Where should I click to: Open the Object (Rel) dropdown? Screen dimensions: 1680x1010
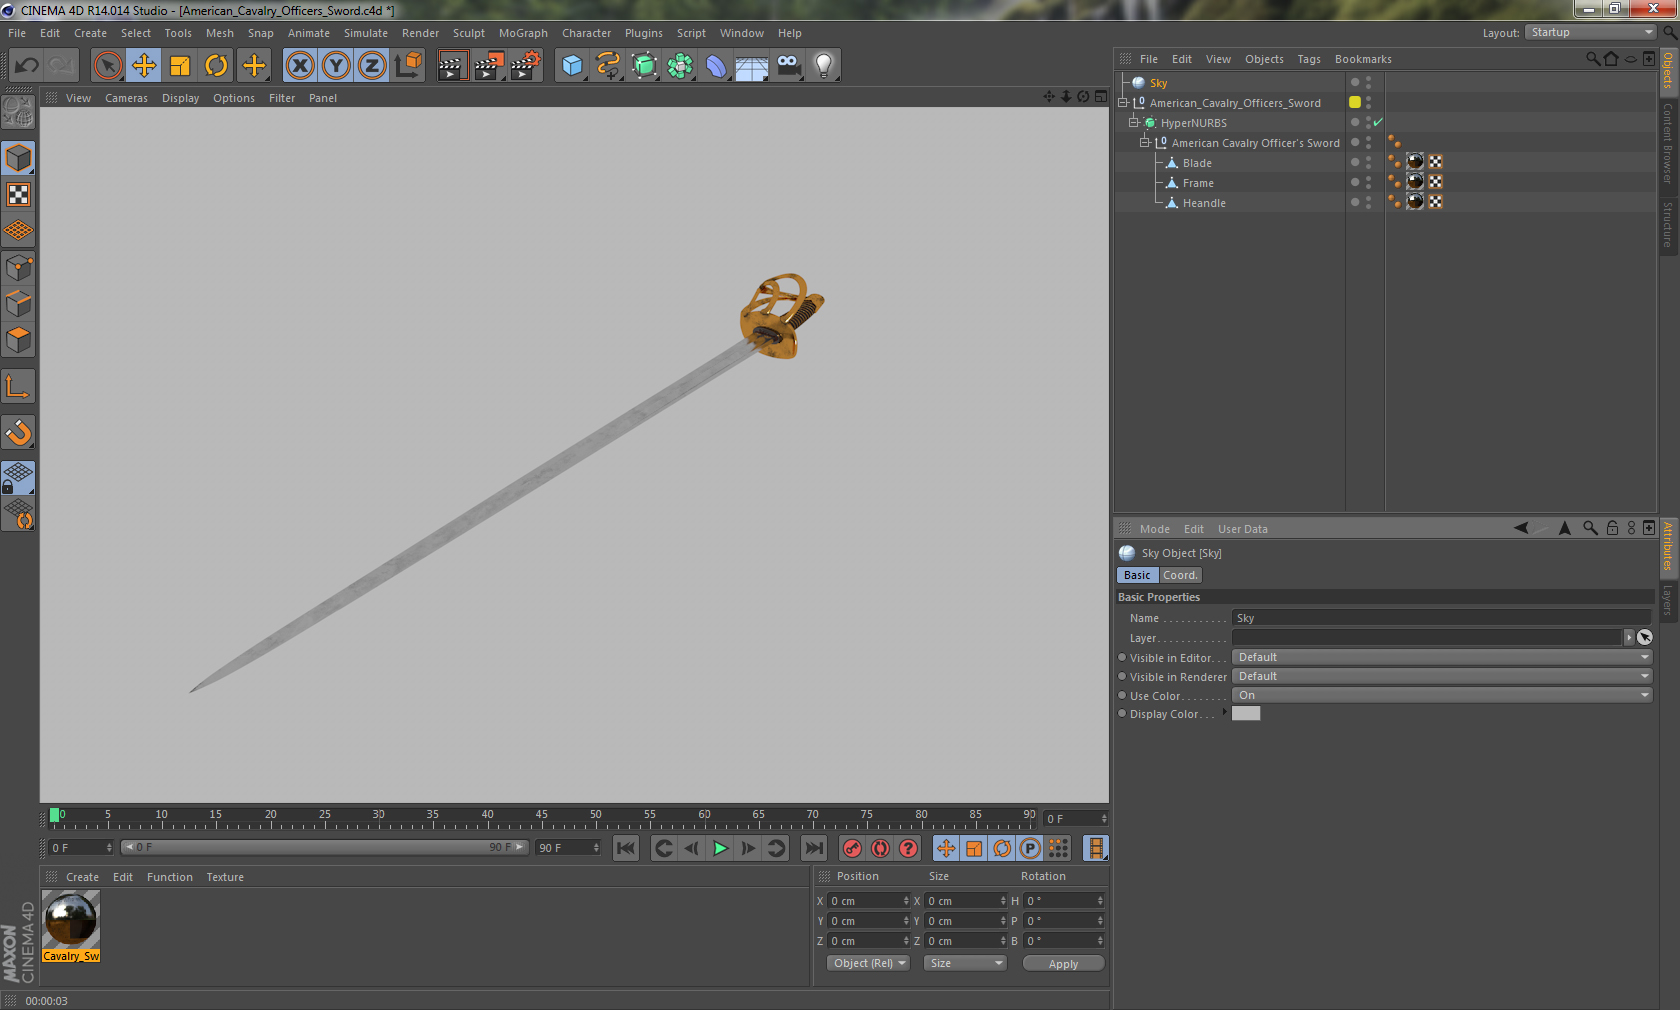pyautogui.click(x=868, y=963)
